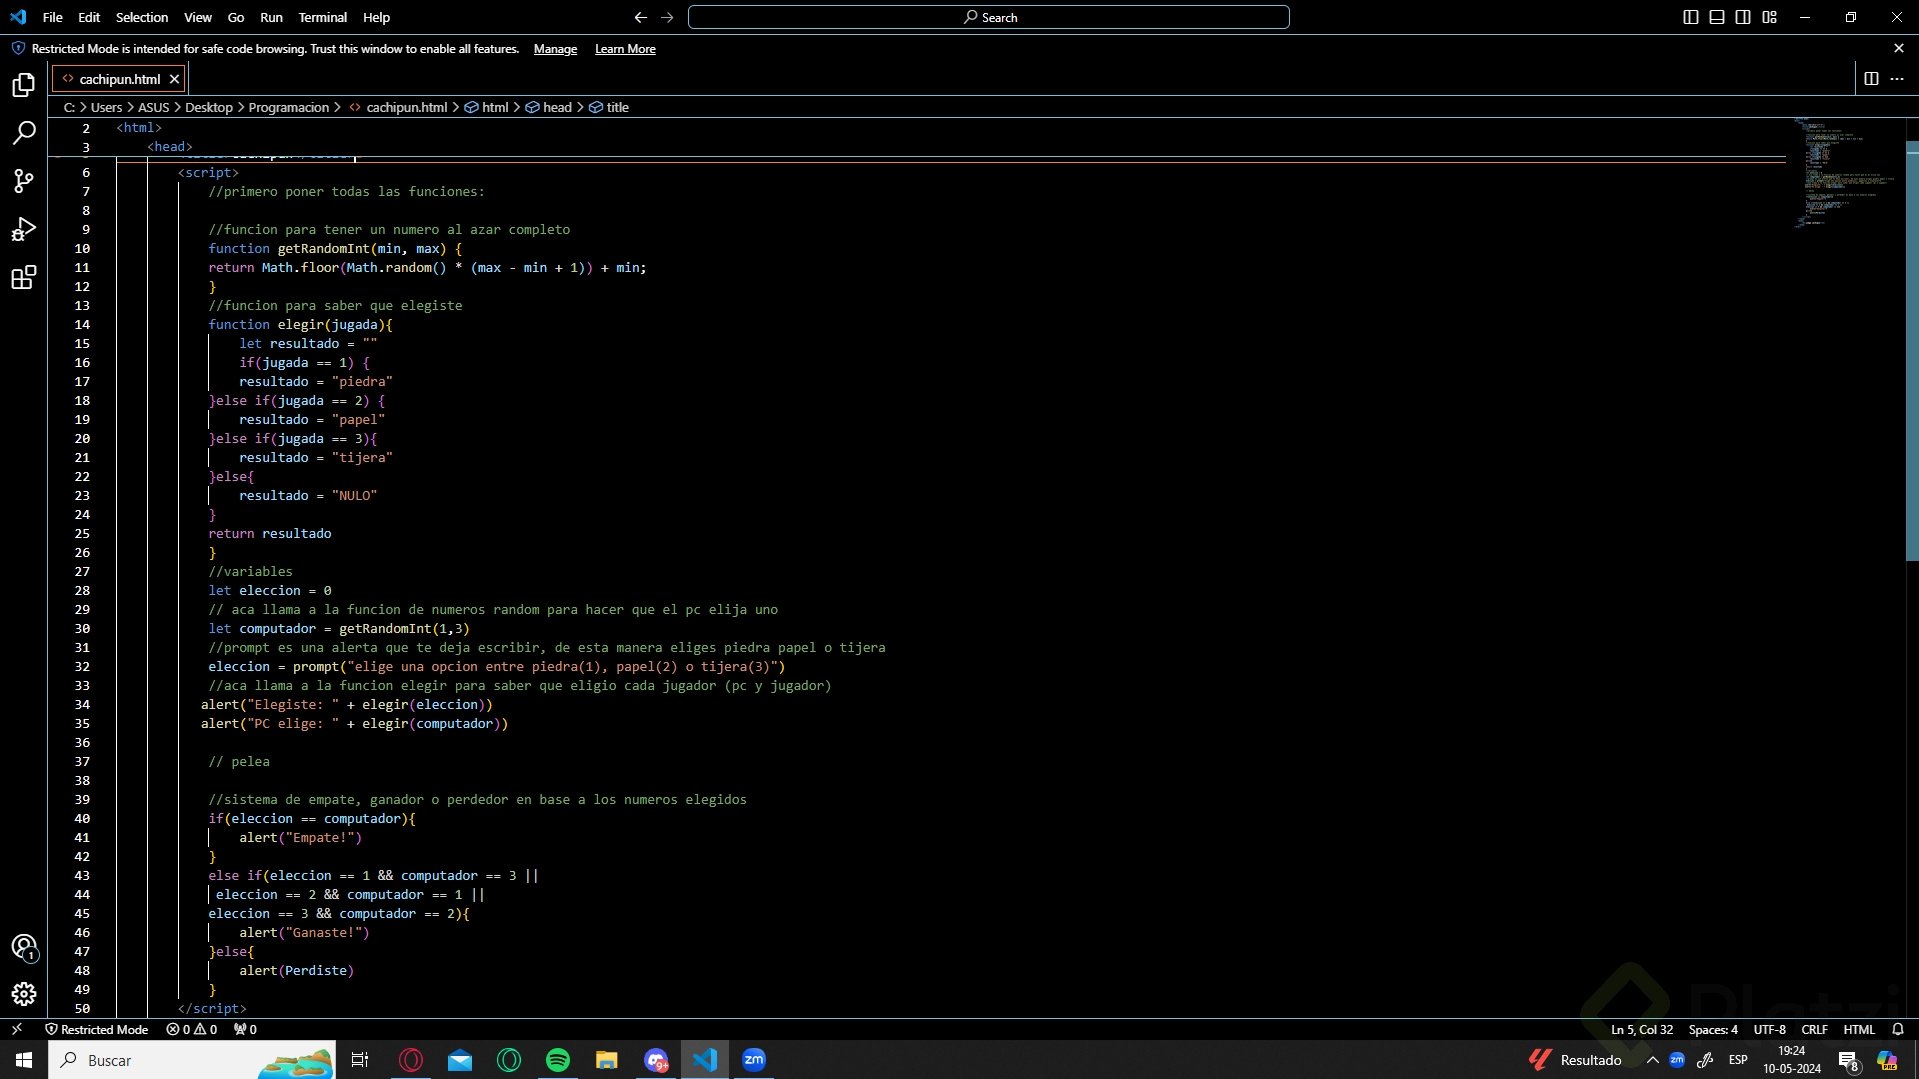The image size is (1919, 1079).
Task: Open the Go menu
Action: pyautogui.click(x=236, y=17)
